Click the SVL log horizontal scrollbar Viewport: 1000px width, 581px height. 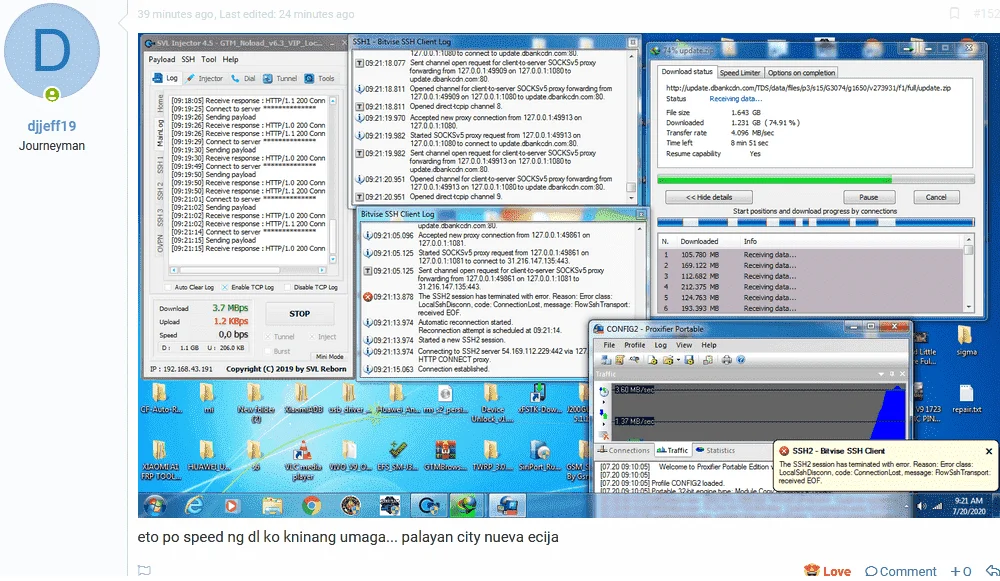[x=249, y=270]
